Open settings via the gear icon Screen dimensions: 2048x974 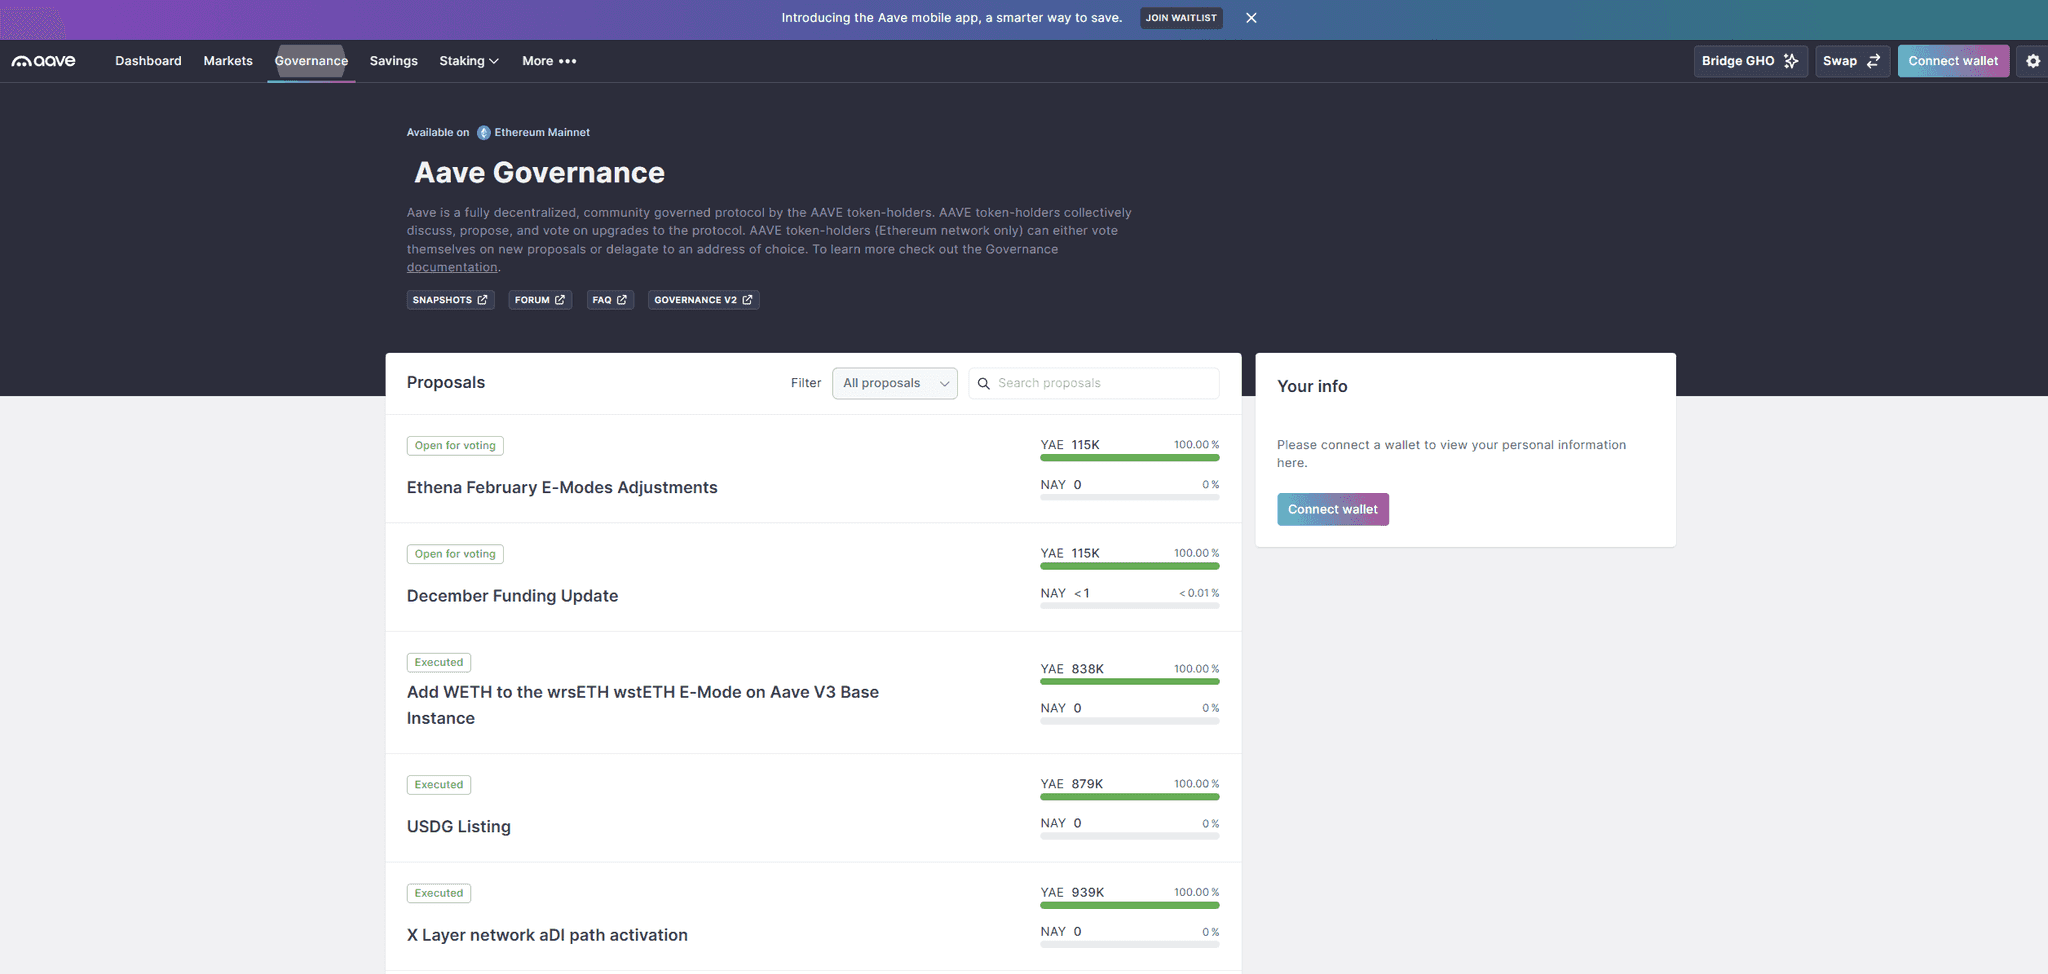coord(2031,61)
